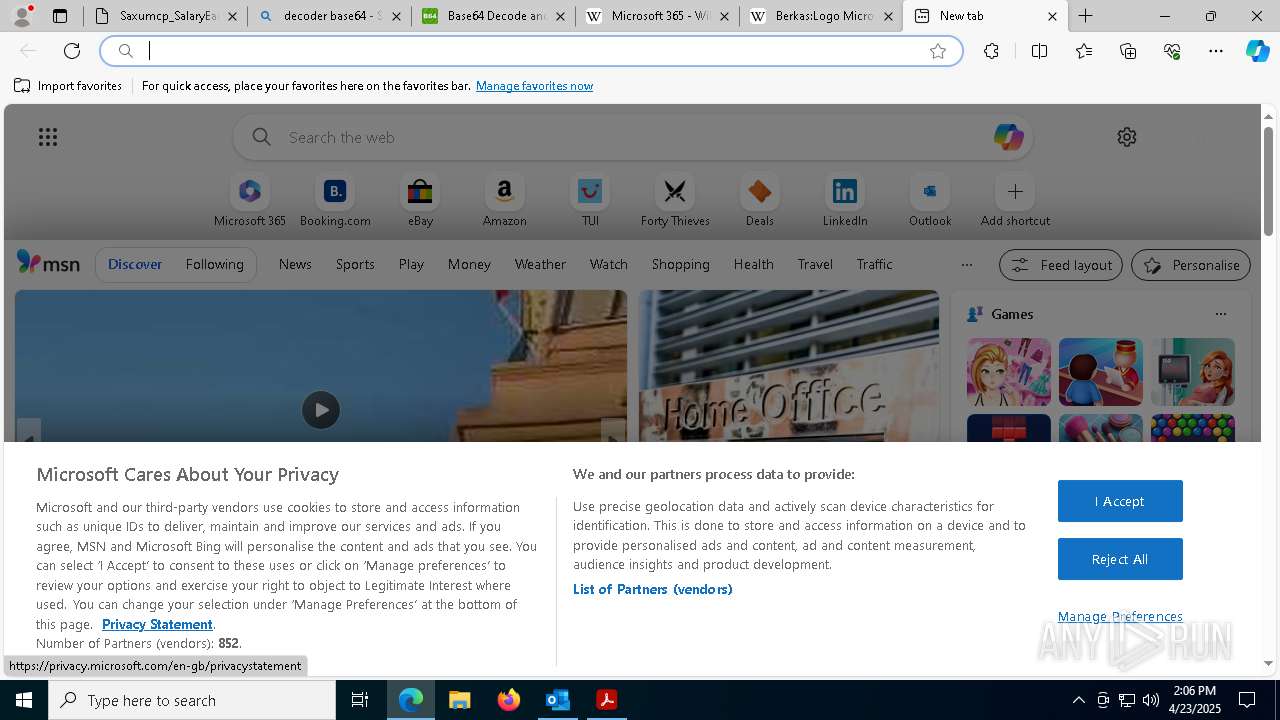1280x720 pixels.
Task: Switch to Microsoft 365 Wikipedia tab
Action: click(x=657, y=16)
